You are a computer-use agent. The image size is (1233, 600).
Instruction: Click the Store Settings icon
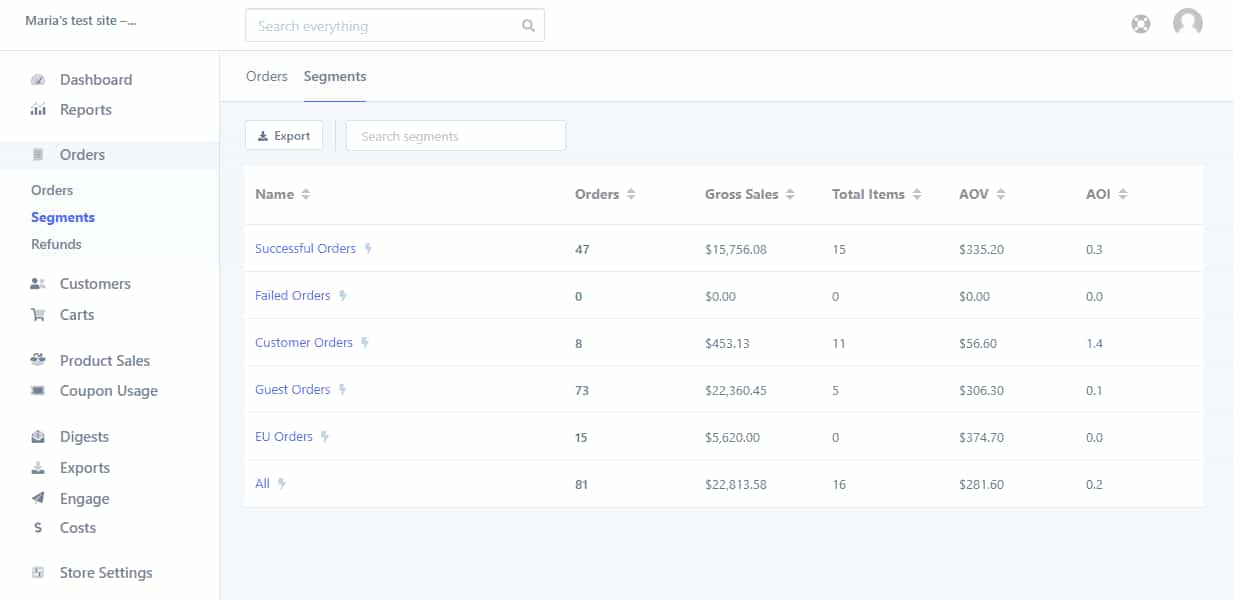[x=38, y=573]
